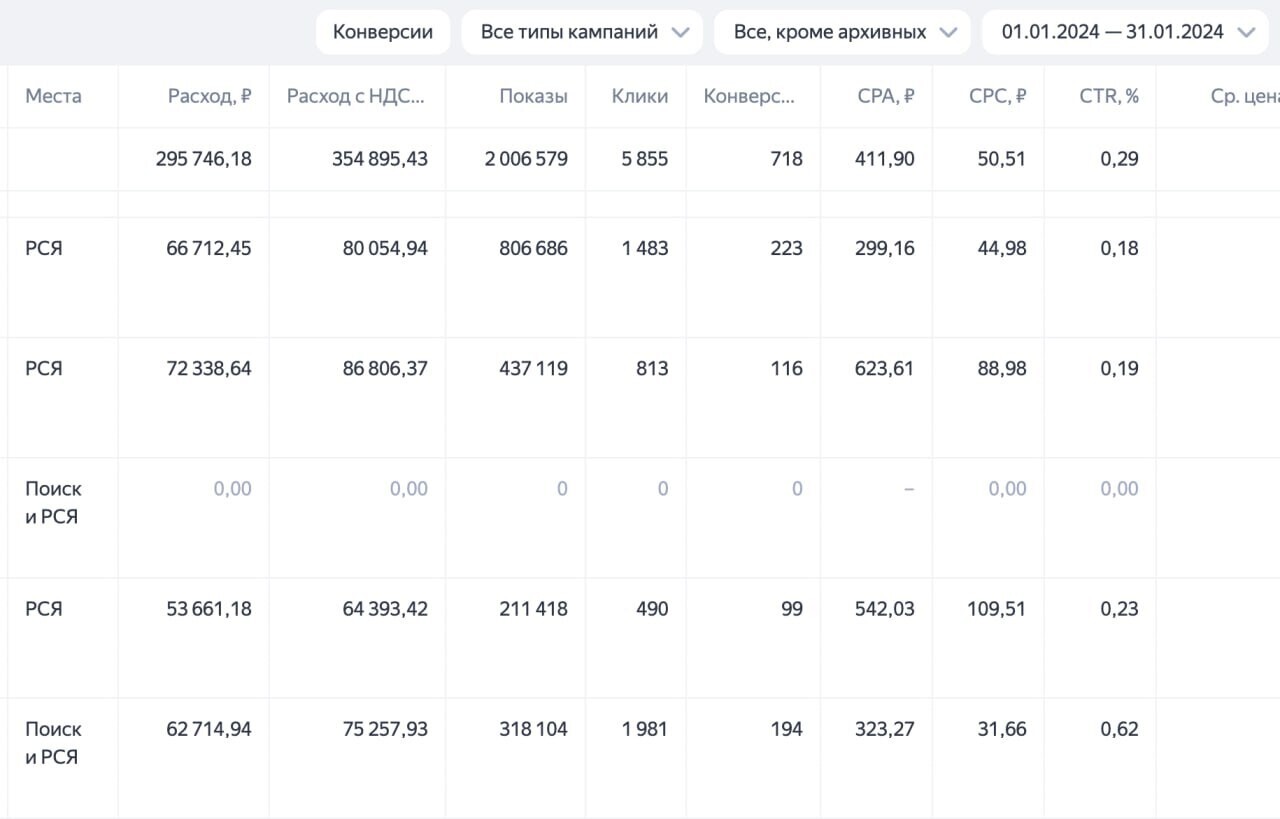Image resolution: width=1280 pixels, height=819 pixels.
Task: Sort by the Клики column header
Action: [x=640, y=96]
